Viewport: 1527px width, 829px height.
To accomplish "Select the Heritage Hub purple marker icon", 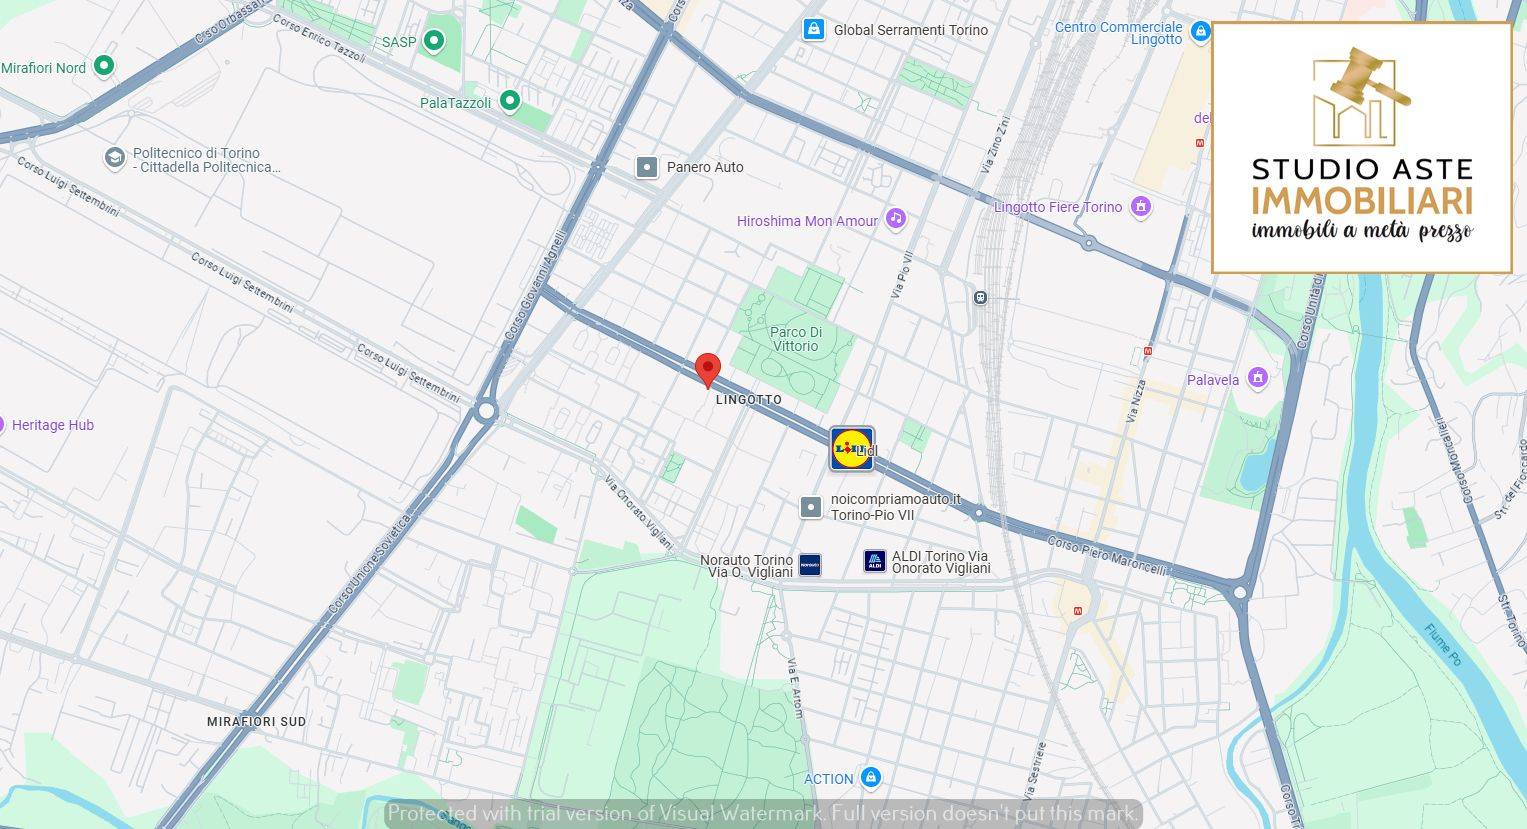I will (x=2, y=424).
